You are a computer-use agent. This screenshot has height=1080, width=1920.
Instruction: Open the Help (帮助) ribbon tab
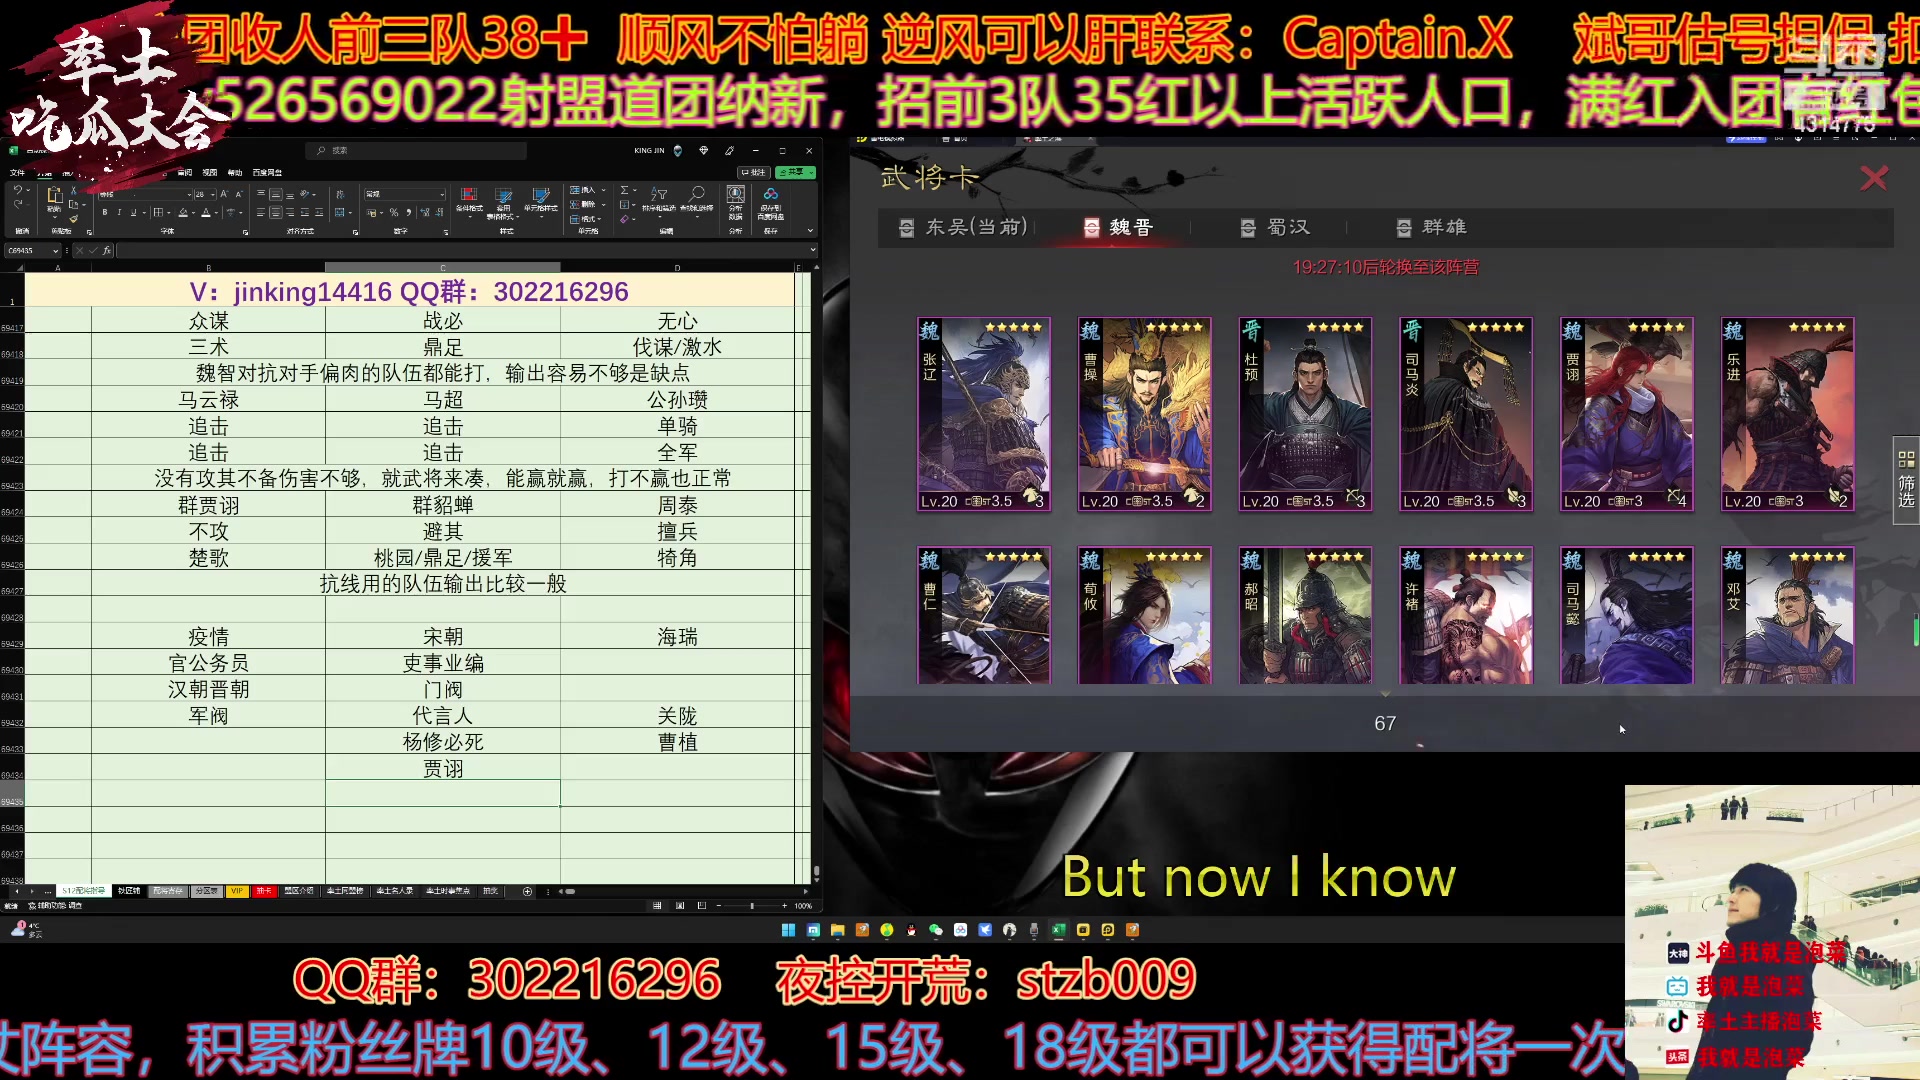(235, 172)
